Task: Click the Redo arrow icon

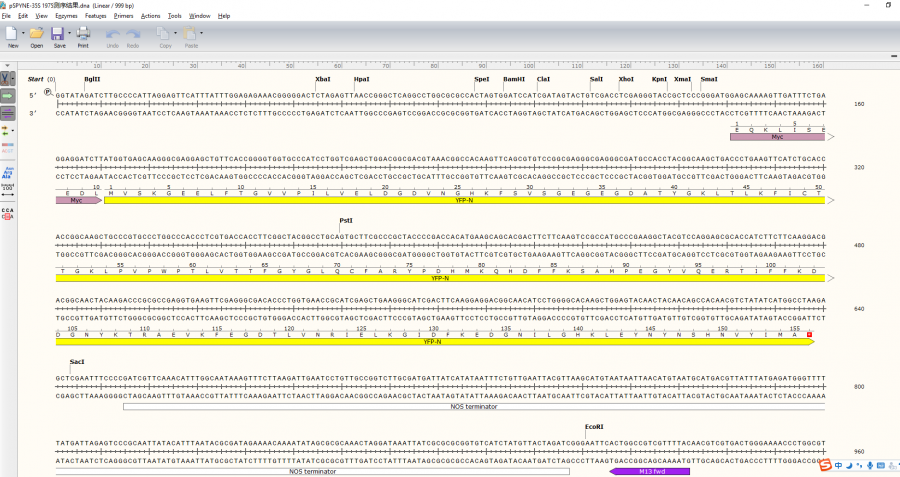Action: pyautogui.click(x=133, y=34)
